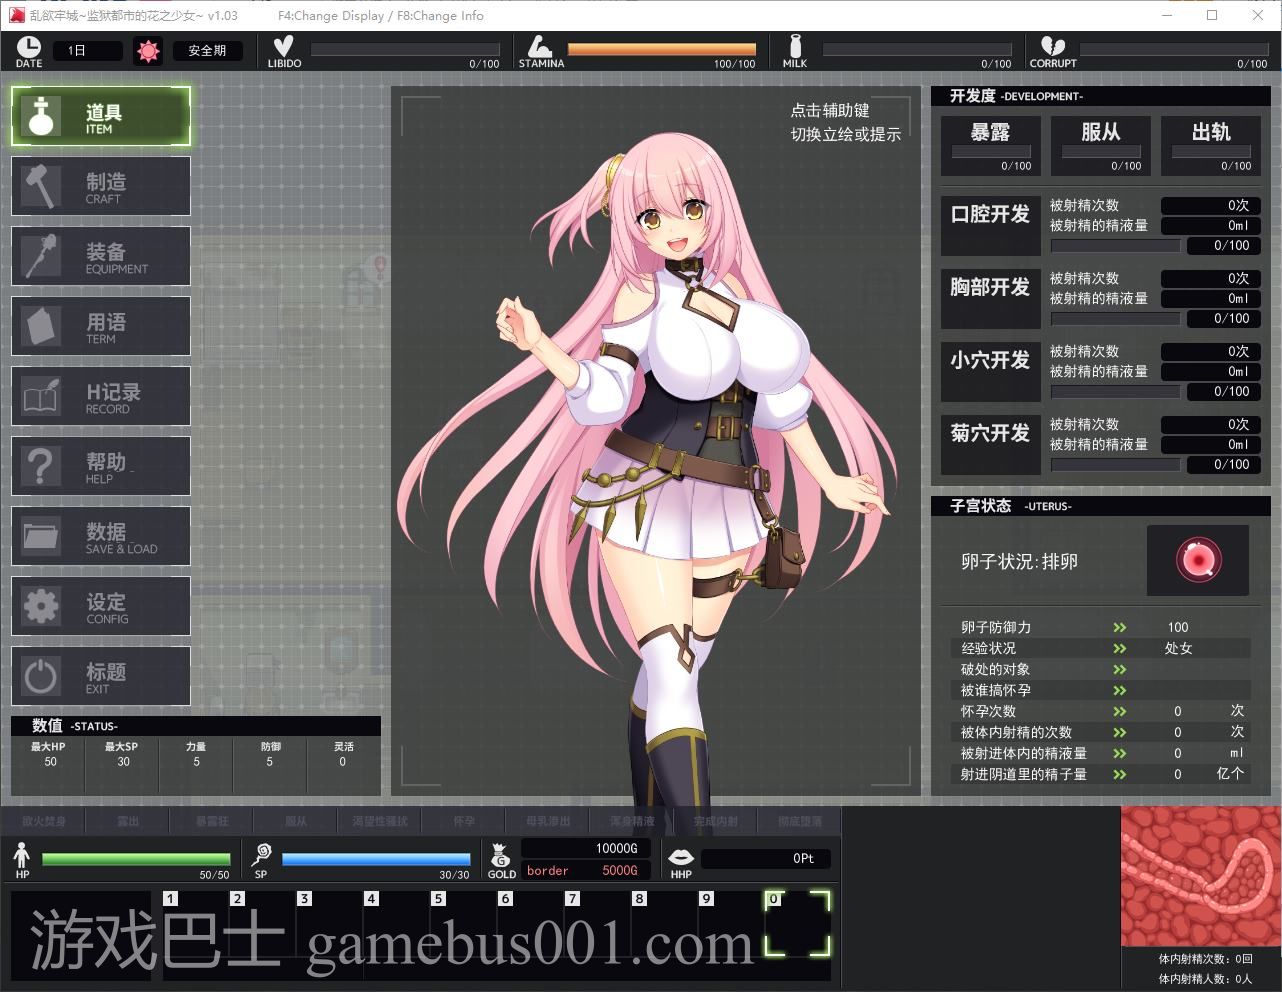Click the orange STAMINA bar
Screen dimensions: 1282x992
pyautogui.click(x=661, y=49)
